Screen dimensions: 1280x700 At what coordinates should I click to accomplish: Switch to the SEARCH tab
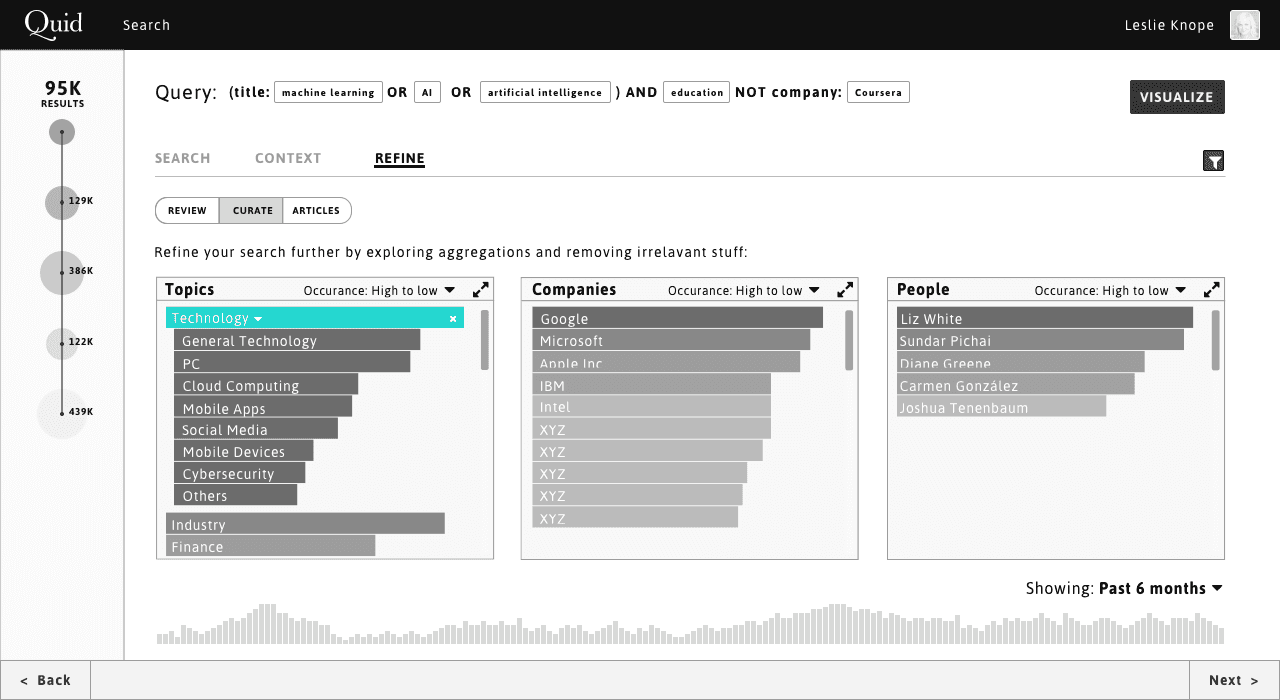click(183, 158)
